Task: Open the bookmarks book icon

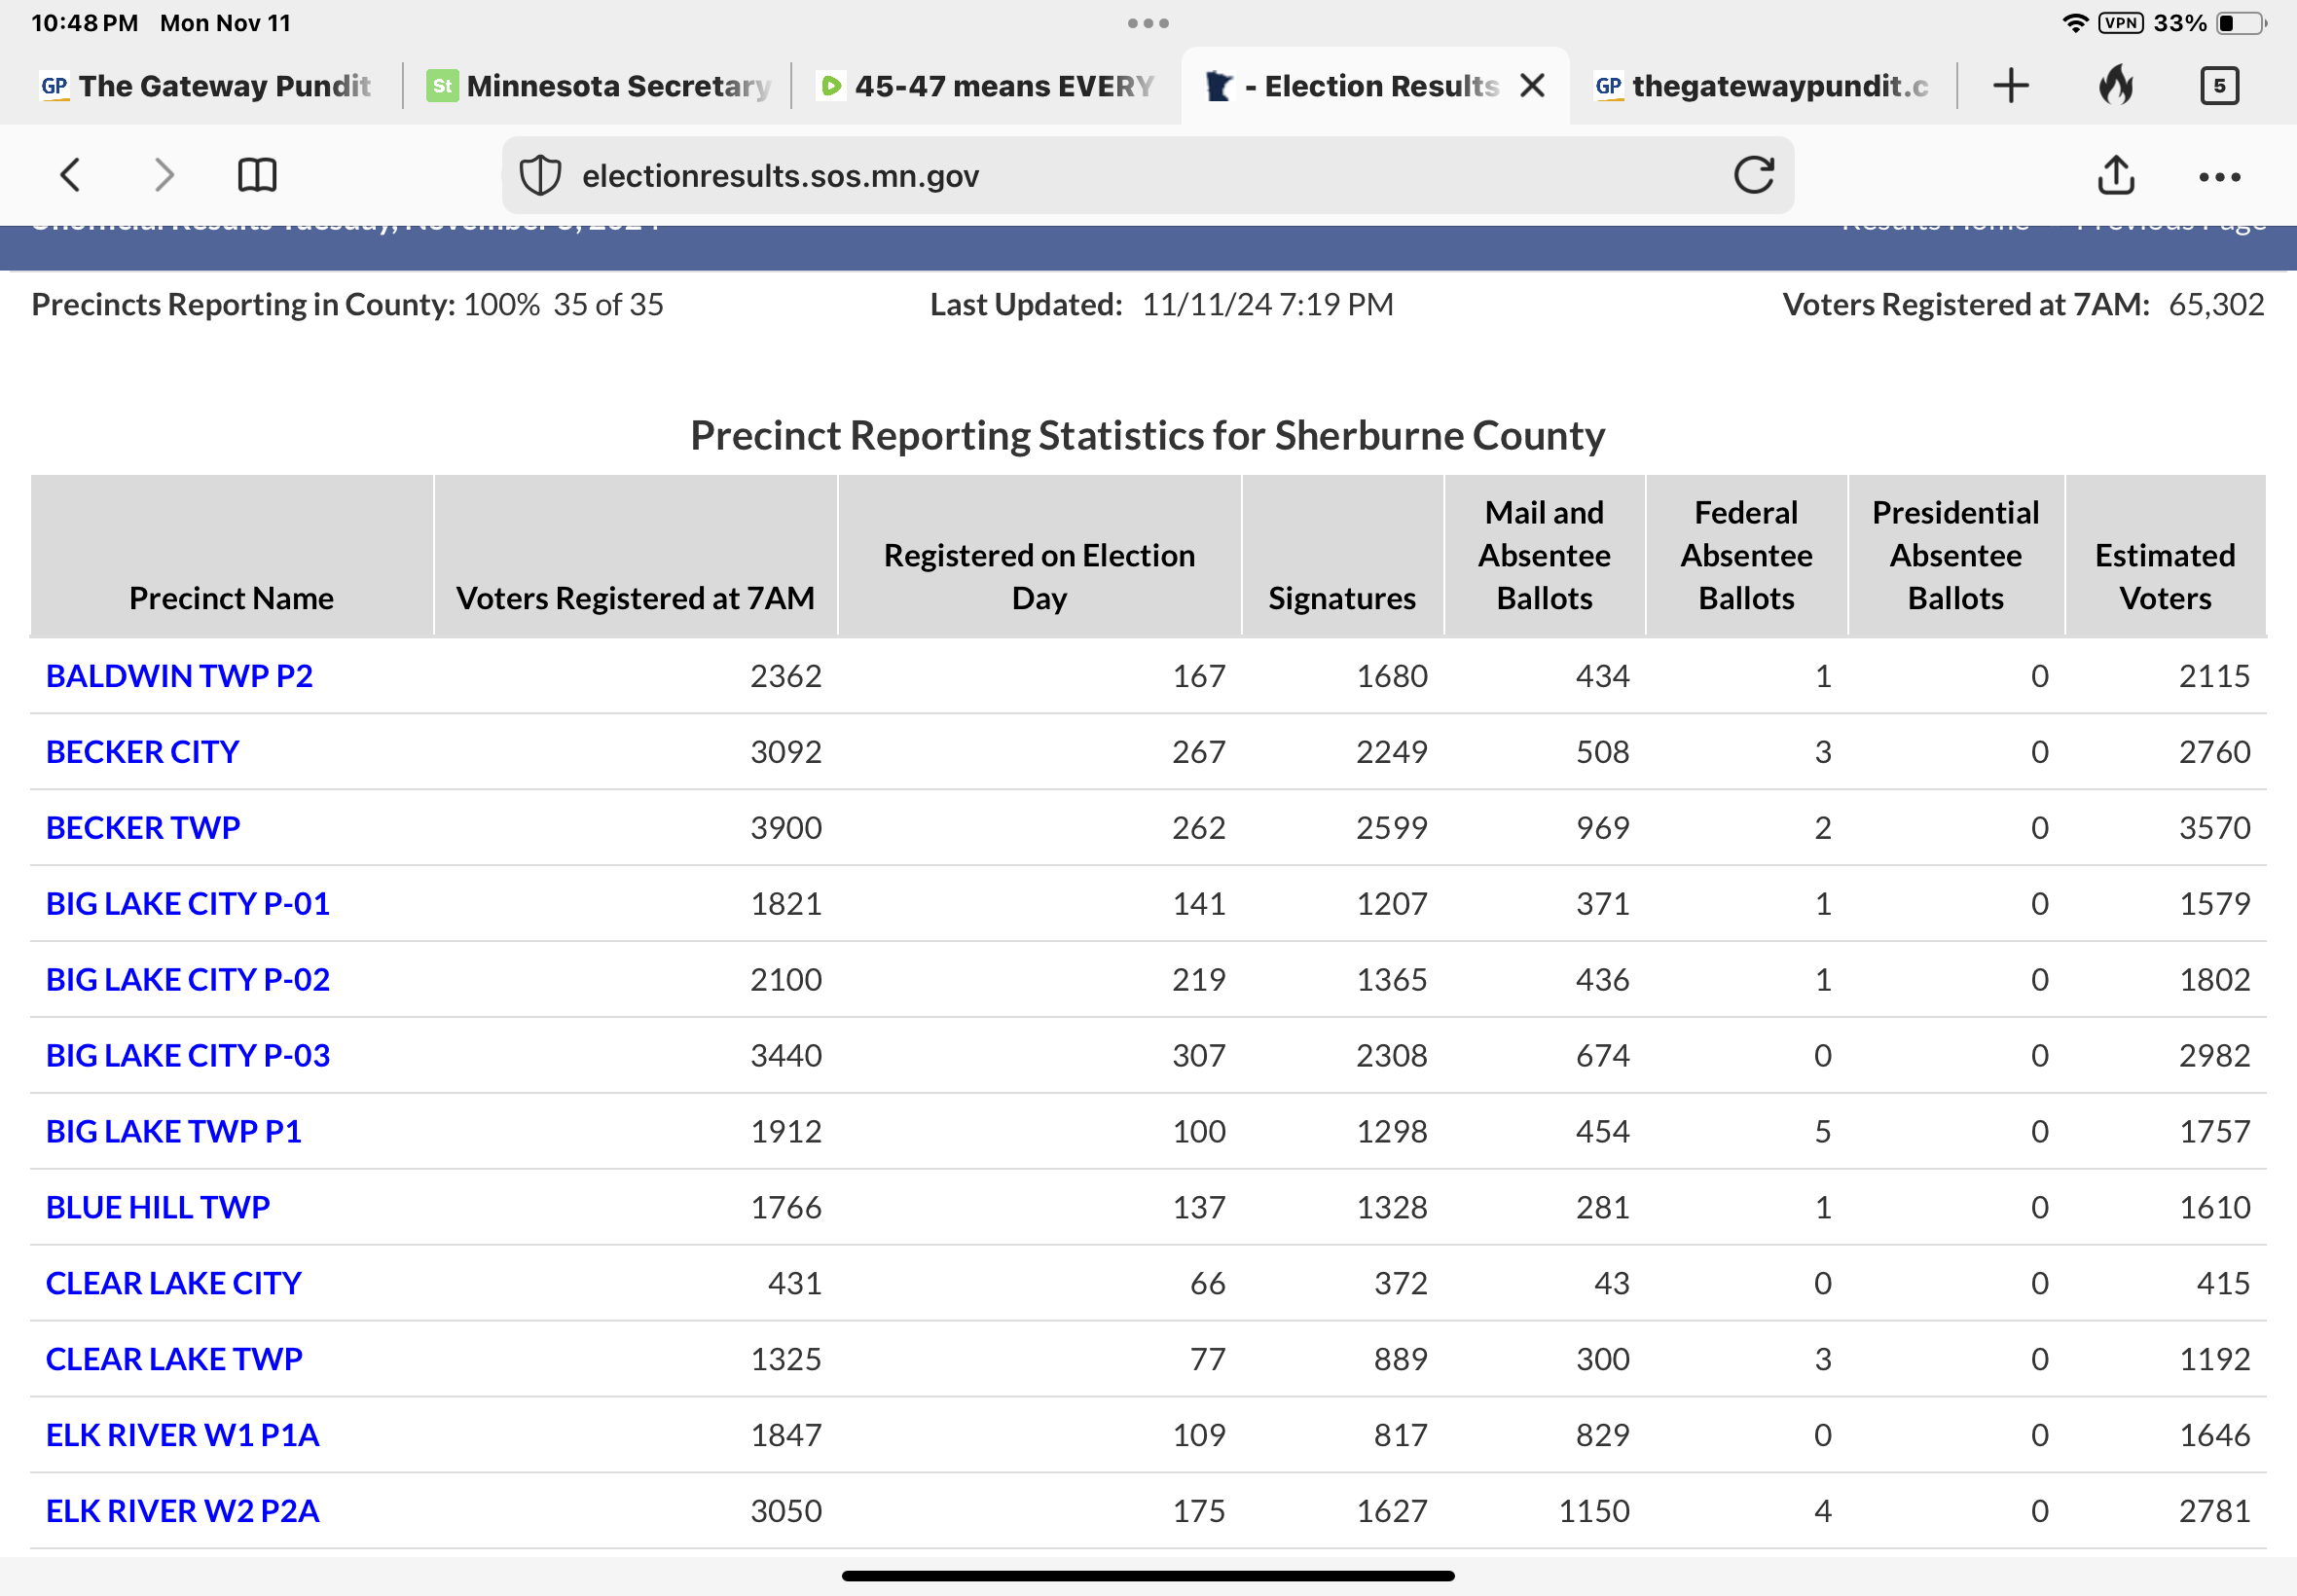Action: click(x=257, y=175)
